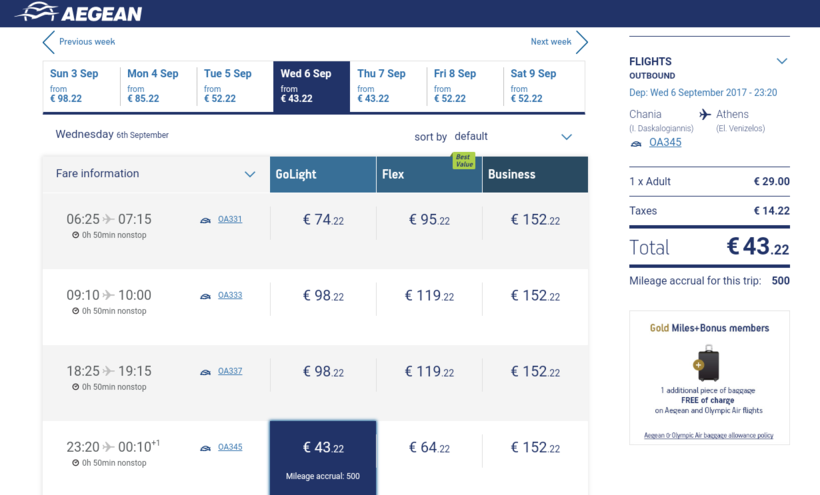Expand the Fare information section
The width and height of the screenshot is (820, 495).
(x=250, y=174)
